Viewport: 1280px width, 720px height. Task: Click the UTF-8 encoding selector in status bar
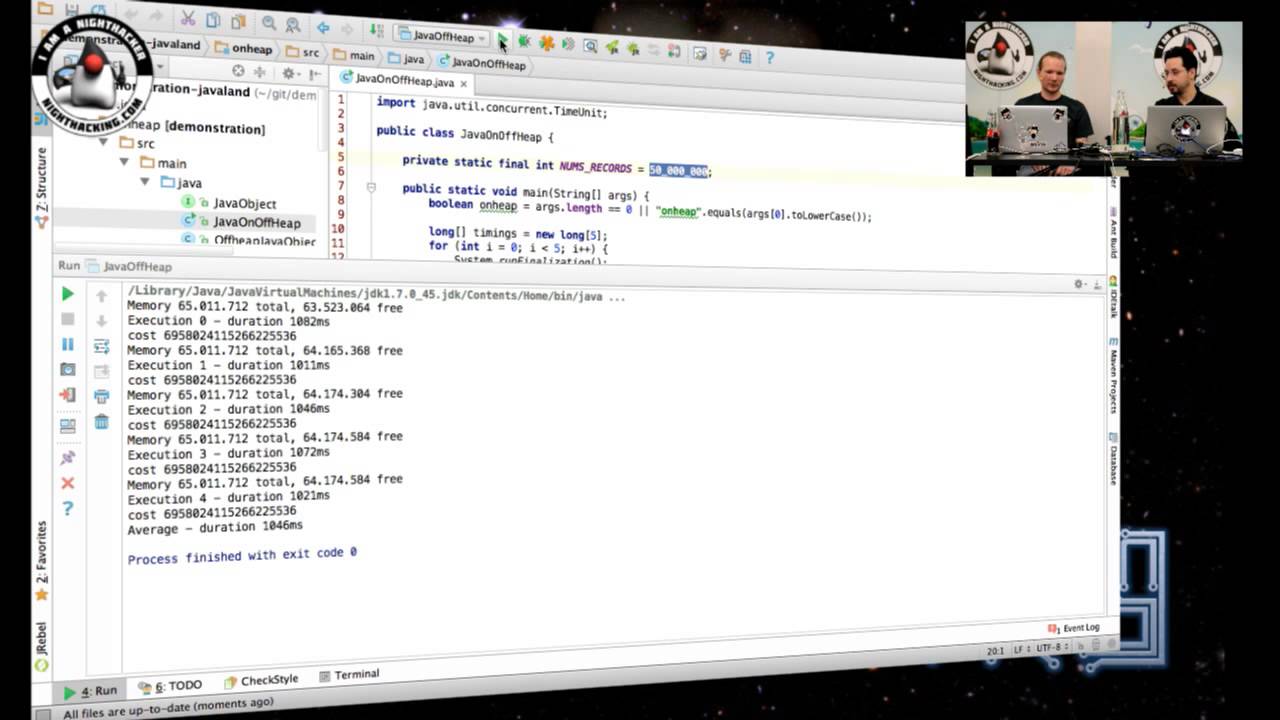click(1052, 648)
